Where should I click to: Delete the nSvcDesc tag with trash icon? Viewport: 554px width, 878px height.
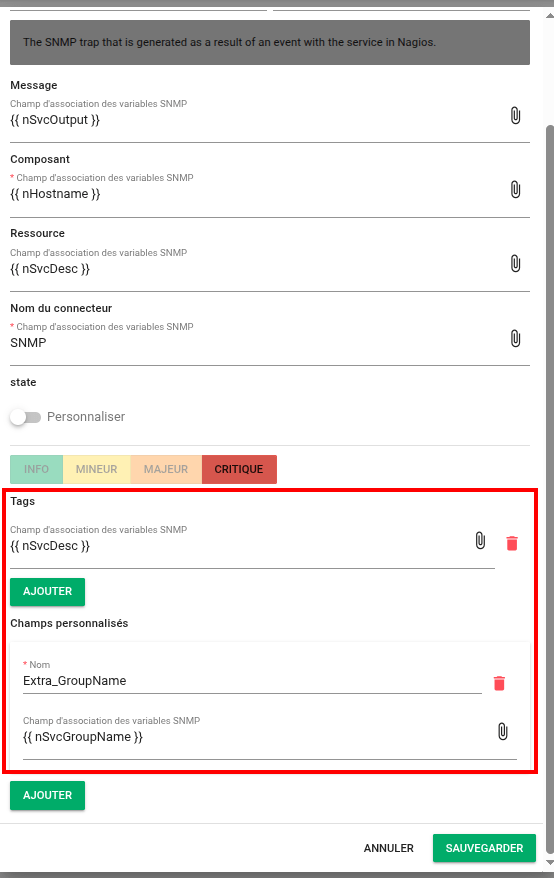coord(512,543)
